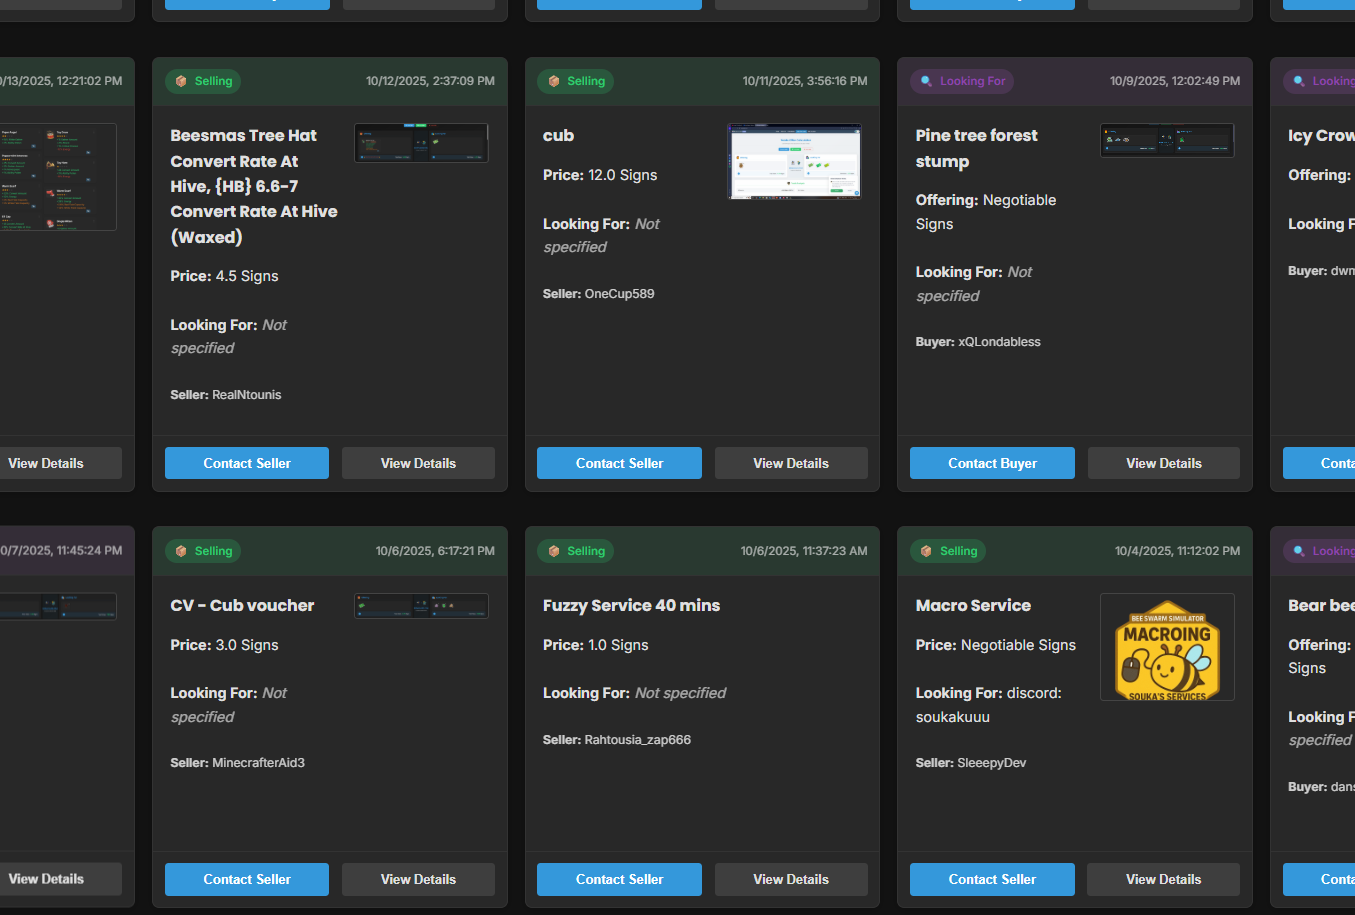View details of CV - Cub voucher
Screen dimensions: 1355x915
(418, 879)
